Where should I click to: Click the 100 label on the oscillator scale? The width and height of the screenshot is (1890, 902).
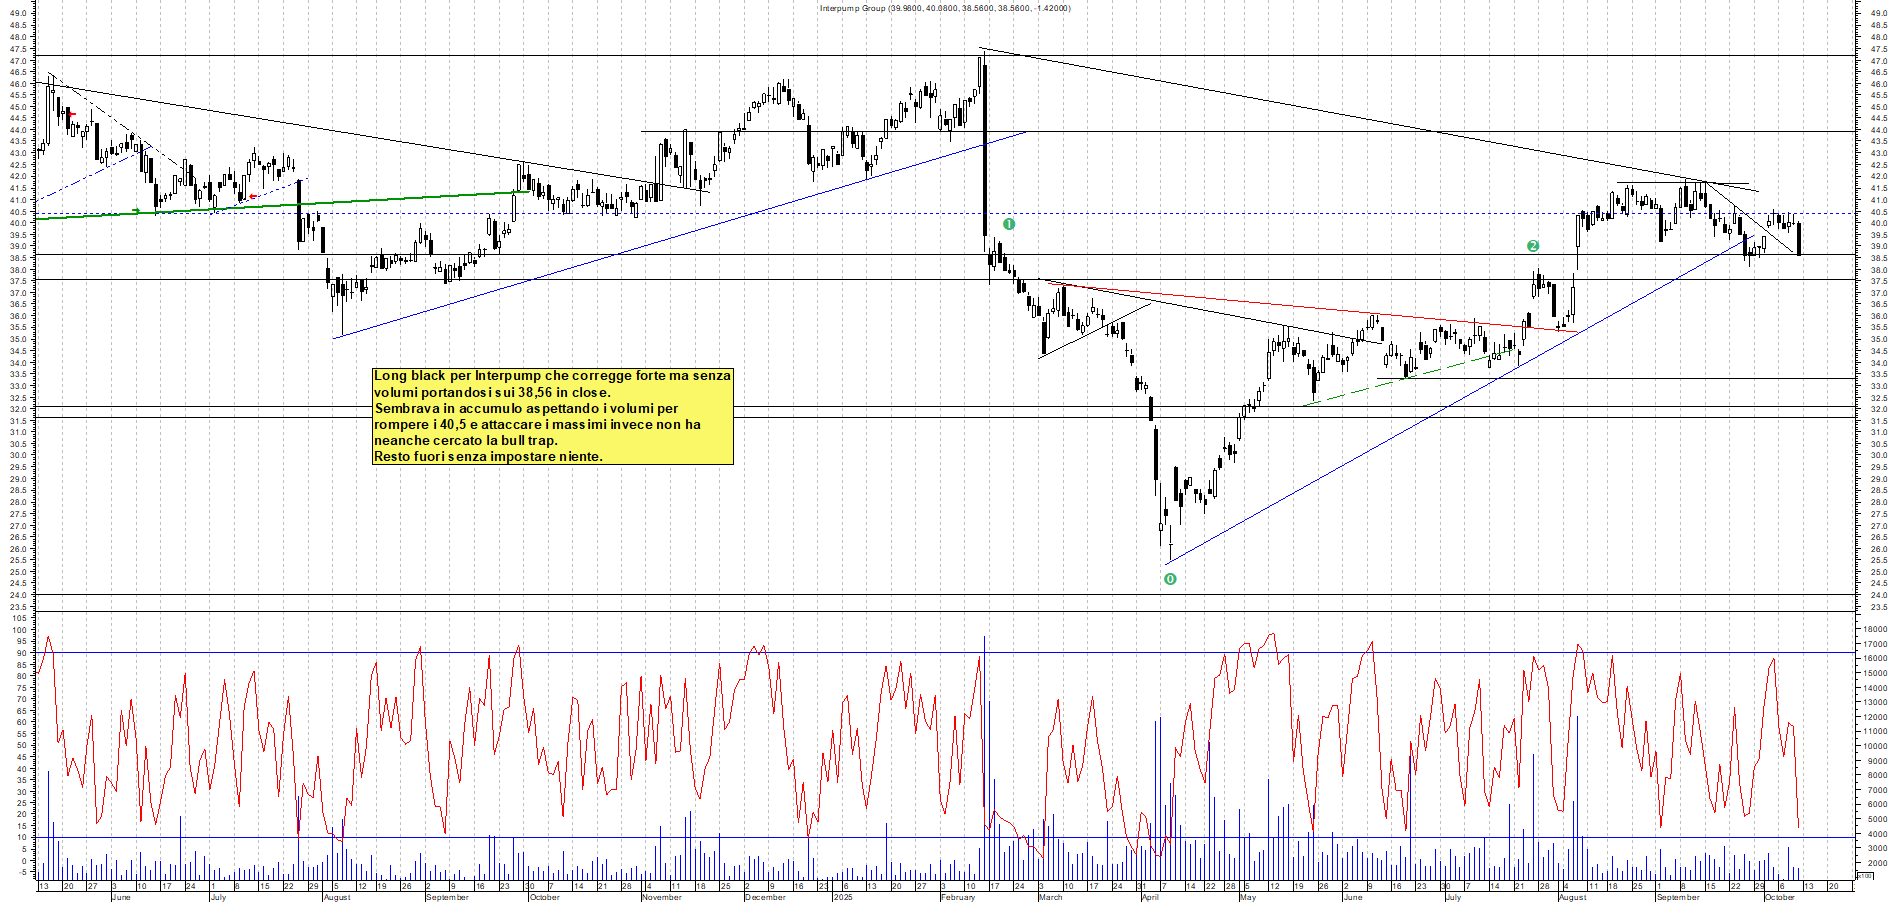click(19, 619)
